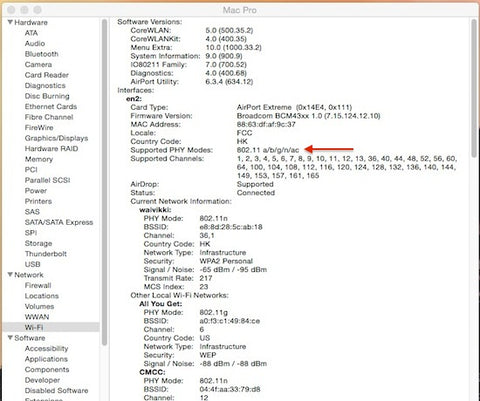The width and height of the screenshot is (480, 401).
Task: Open the Card Reader entry
Action: [x=47, y=75]
